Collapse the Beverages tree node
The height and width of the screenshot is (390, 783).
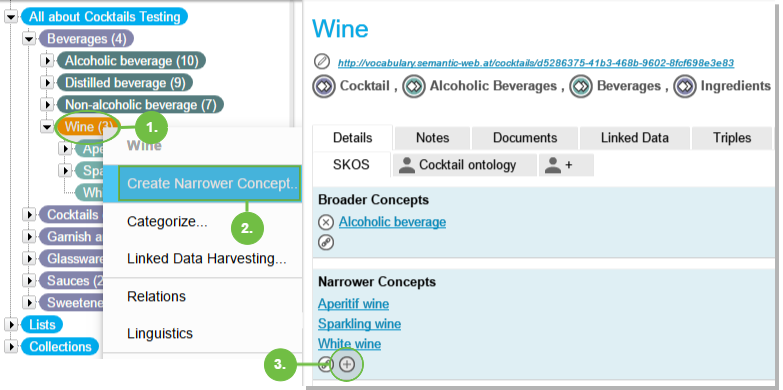pyautogui.click(x=29, y=39)
